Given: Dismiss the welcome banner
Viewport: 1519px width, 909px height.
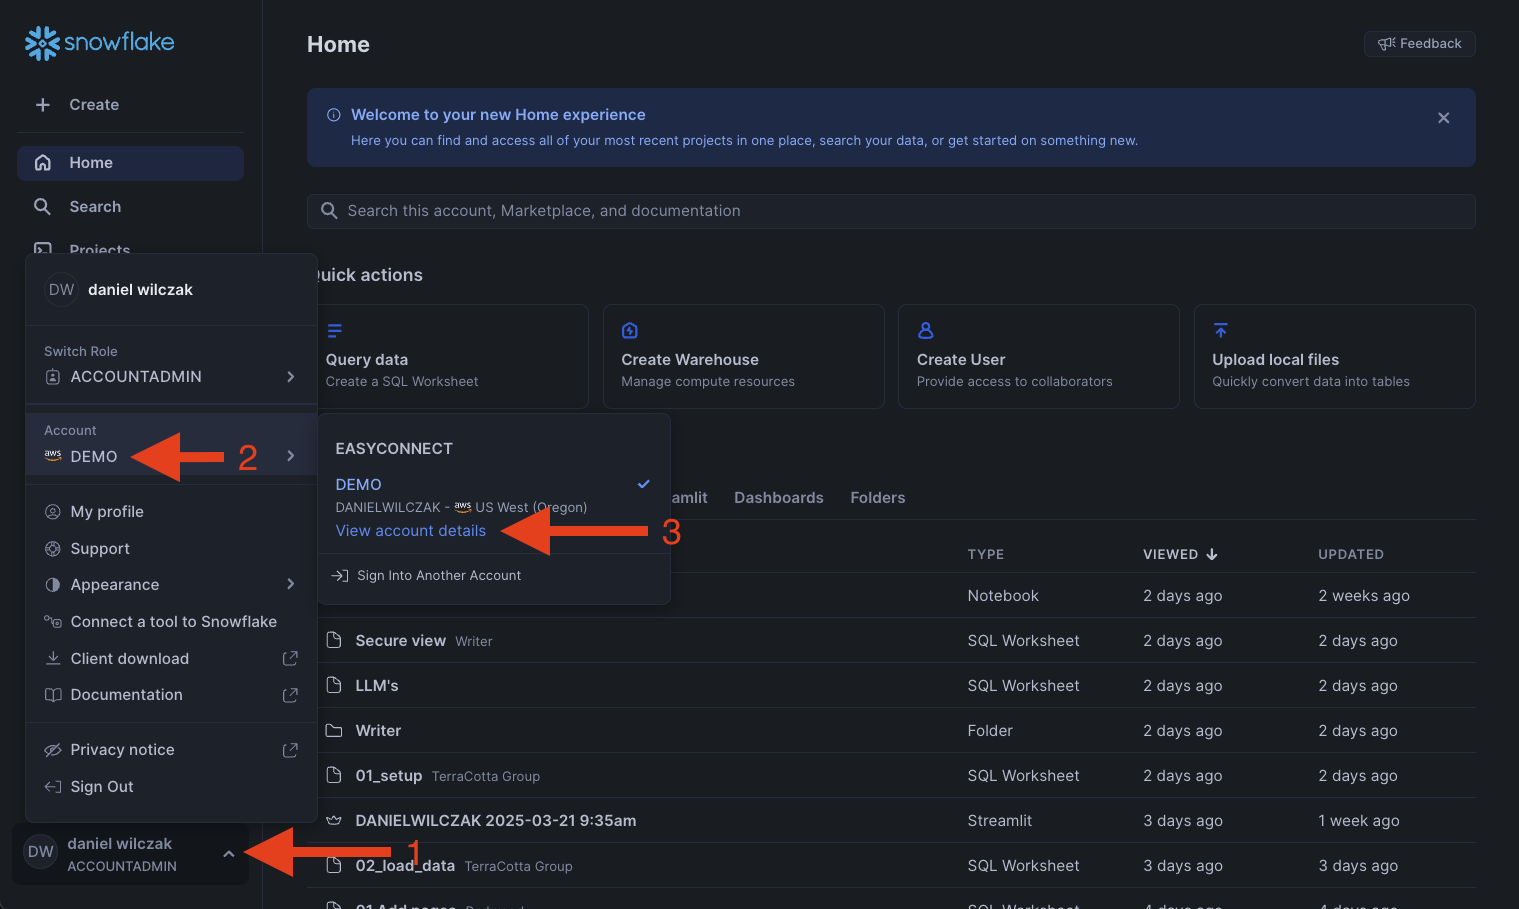Looking at the screenshot, I should click(1443, 118).
